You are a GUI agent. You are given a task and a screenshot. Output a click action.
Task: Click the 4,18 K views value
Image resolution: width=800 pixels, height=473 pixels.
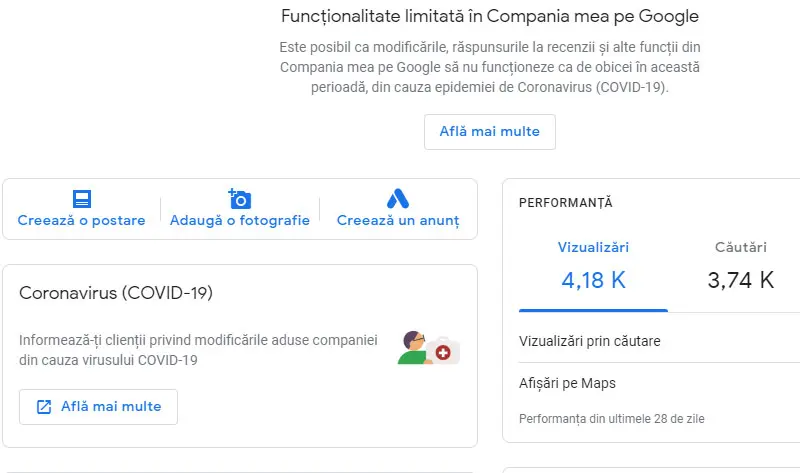pos(593,280)
